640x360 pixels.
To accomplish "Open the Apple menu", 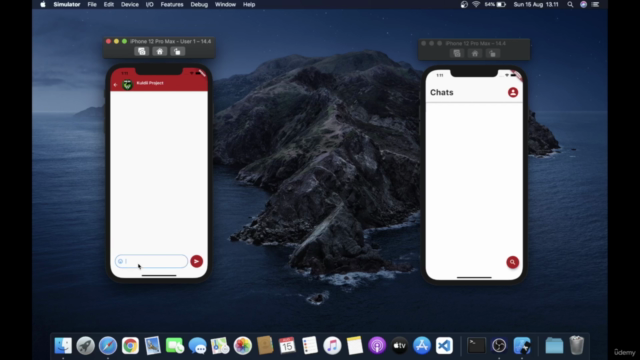I will click(x=43, y=4).
